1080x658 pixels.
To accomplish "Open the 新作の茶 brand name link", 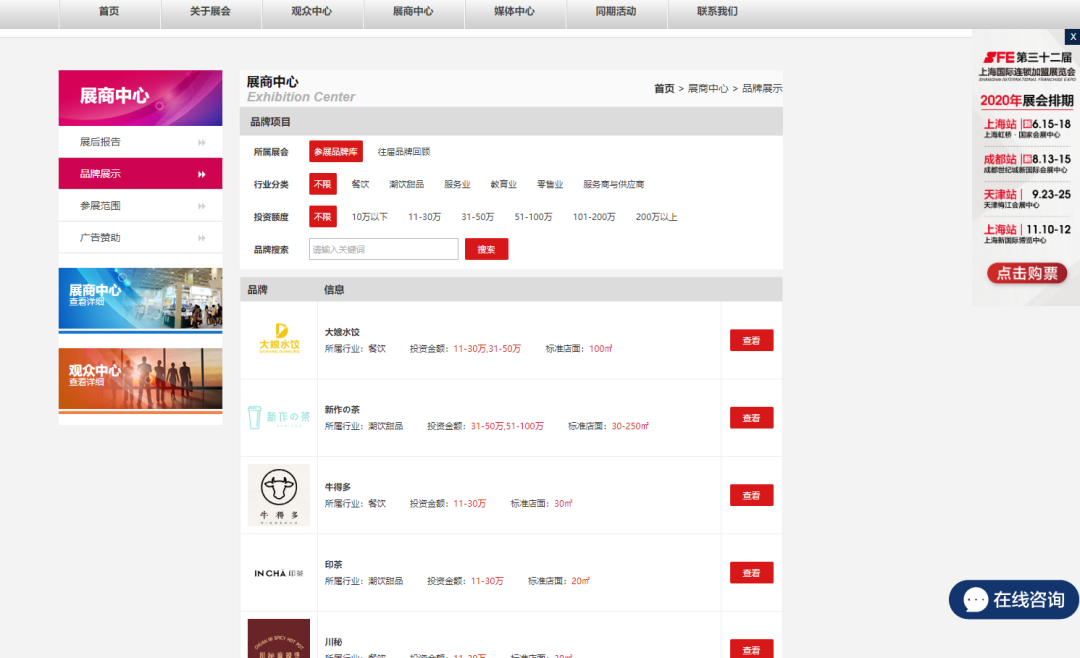I will [x=342, y=409].
